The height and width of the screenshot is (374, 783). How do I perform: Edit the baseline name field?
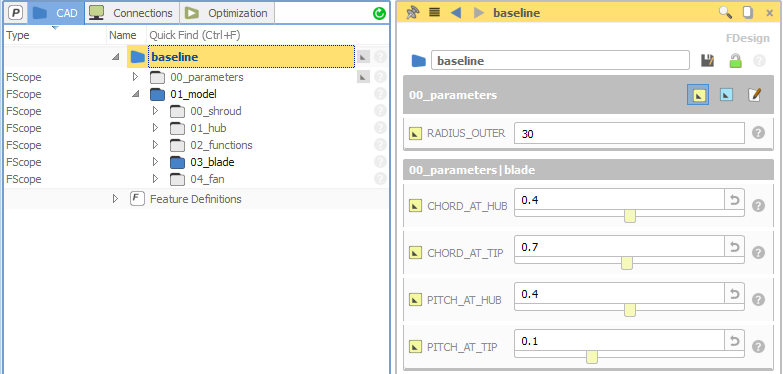(x=560, y=61)
